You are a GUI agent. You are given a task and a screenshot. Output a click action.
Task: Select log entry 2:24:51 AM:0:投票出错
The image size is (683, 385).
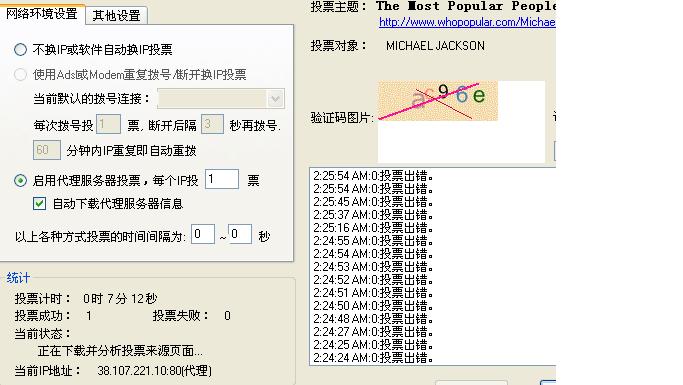point(373,293)
